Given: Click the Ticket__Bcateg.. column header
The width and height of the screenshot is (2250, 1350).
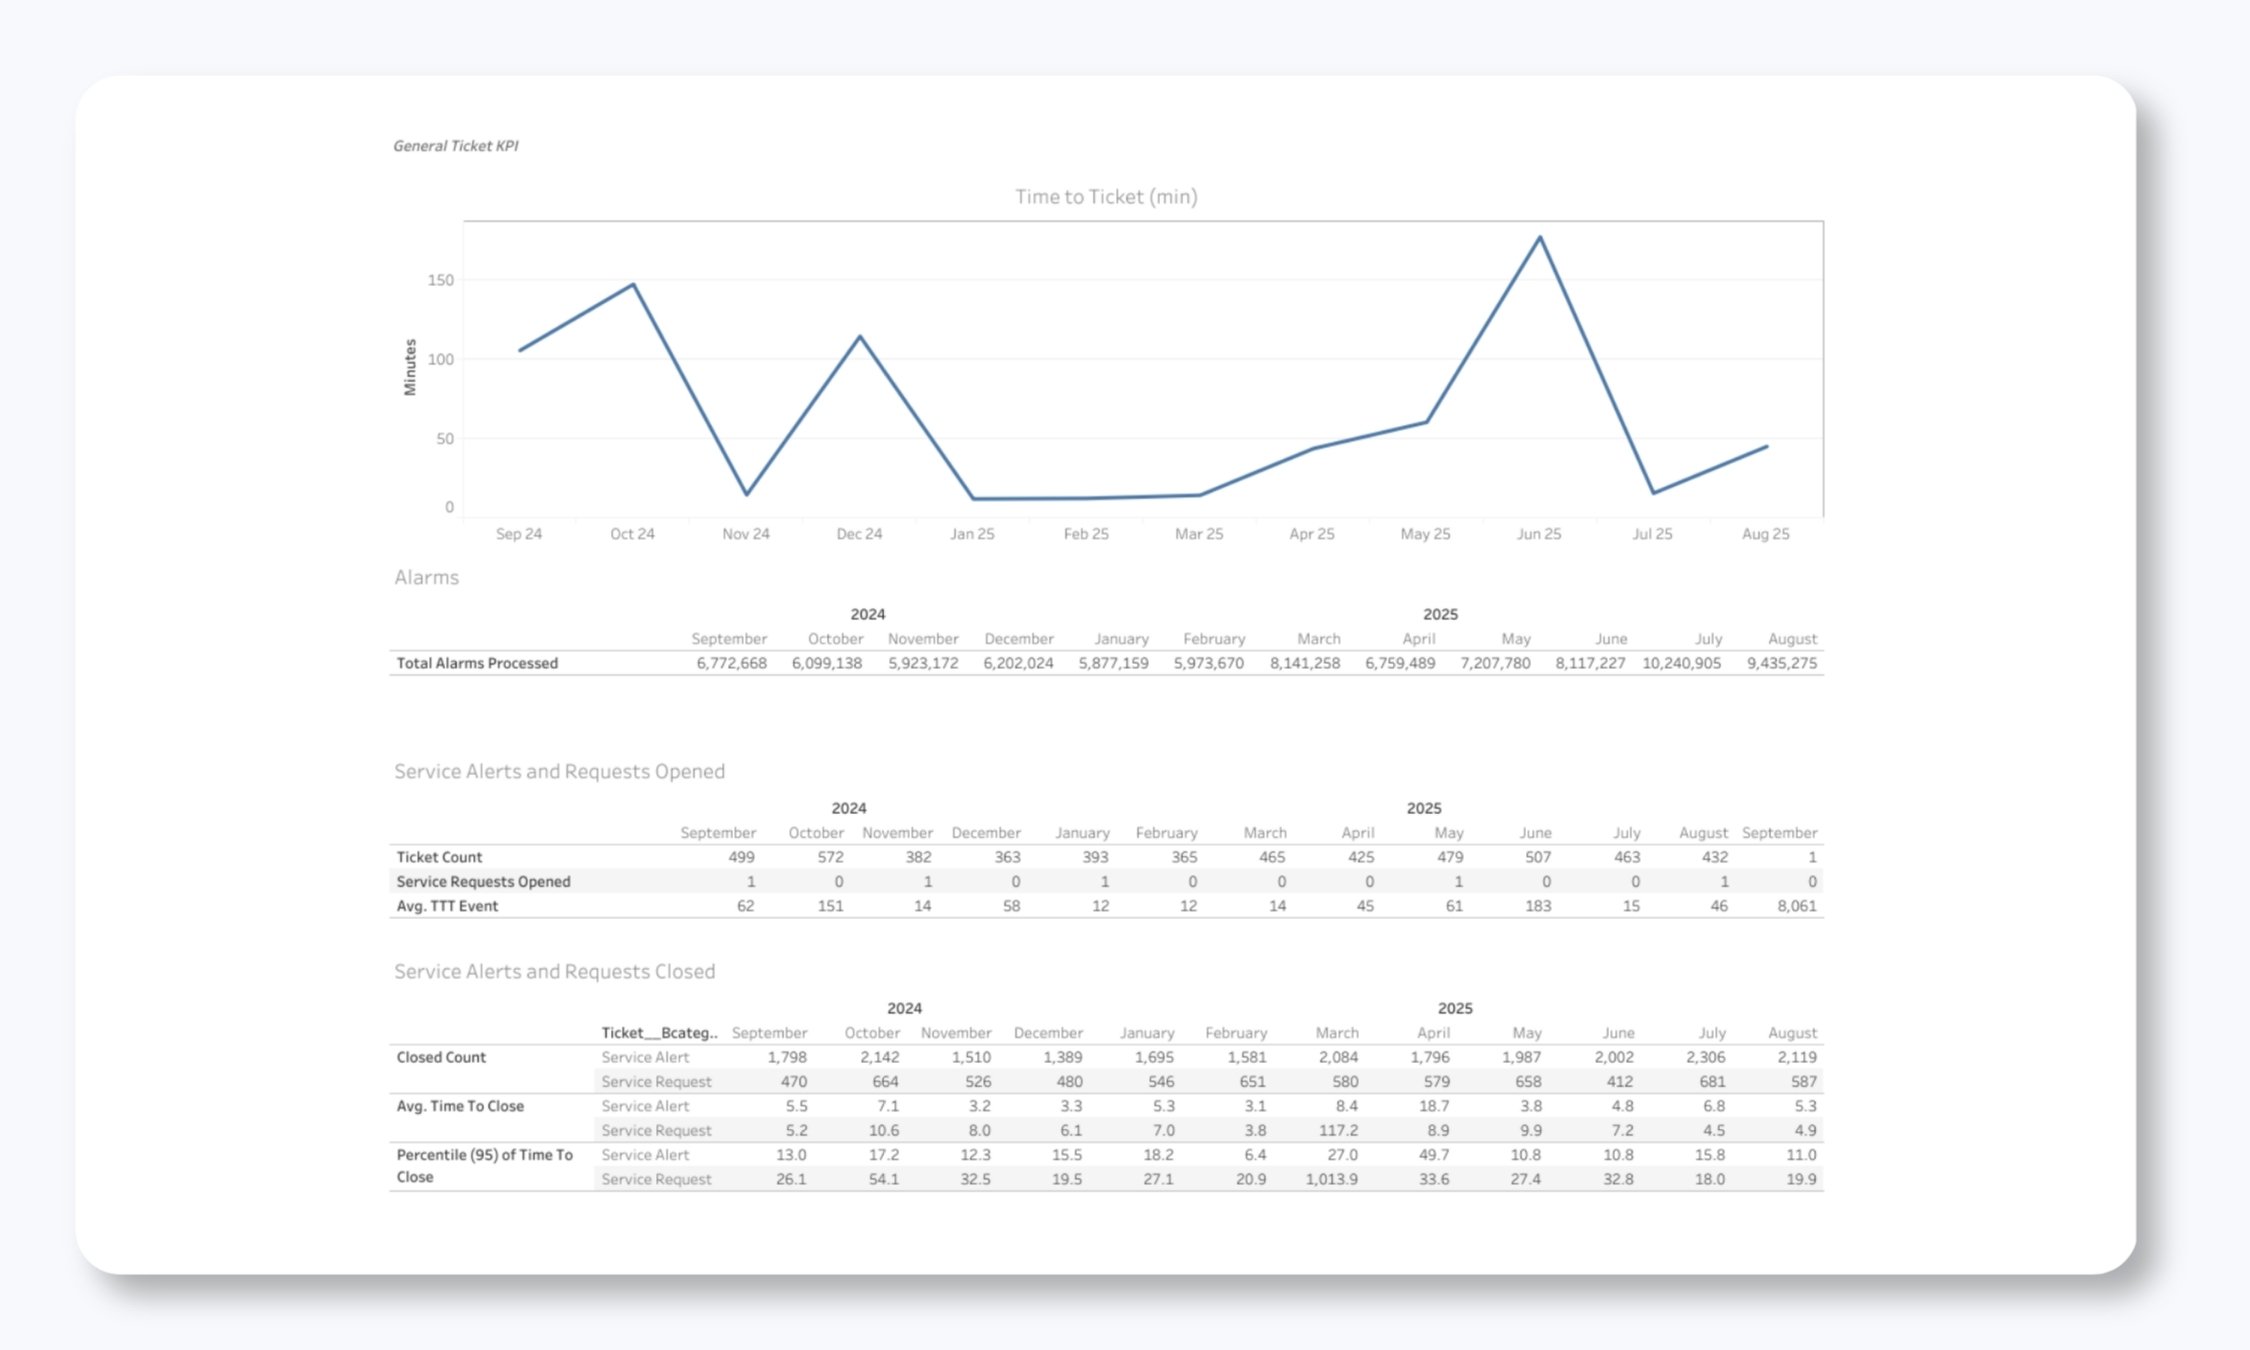Looking at the screenshot, I should [x=660, y=1033].
